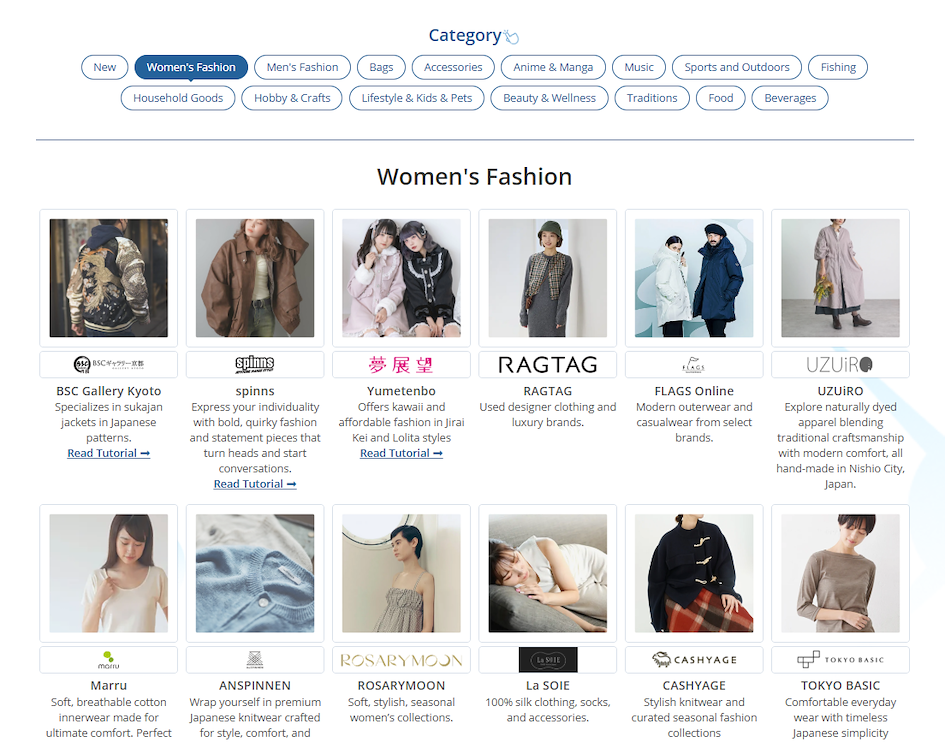
Task: Click the ANSPINNEN brand logo
Action: coord(255,659)
